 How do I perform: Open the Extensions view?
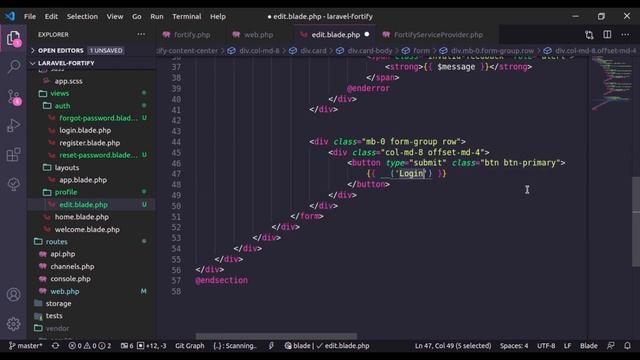[x=13, y=155]
